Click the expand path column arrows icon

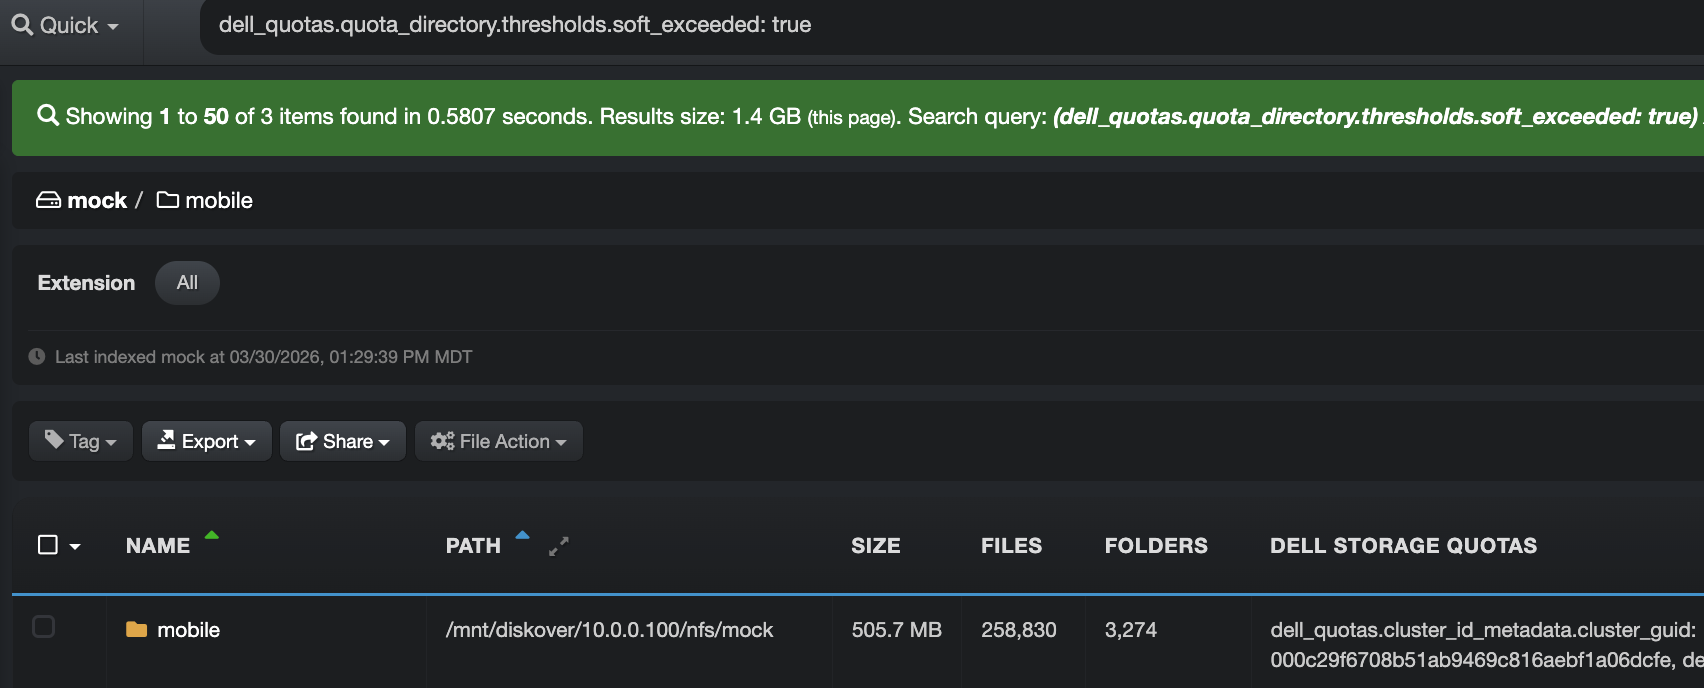[559, 546]
